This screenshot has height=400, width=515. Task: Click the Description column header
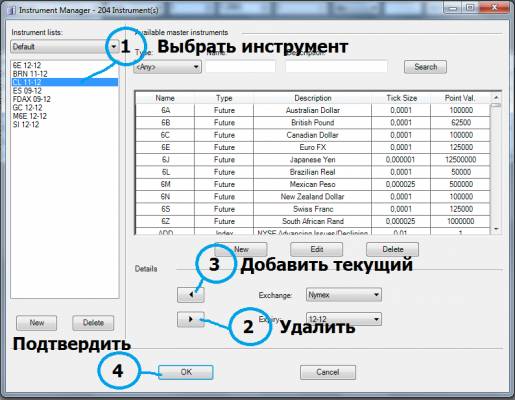[x=313, y=98]
